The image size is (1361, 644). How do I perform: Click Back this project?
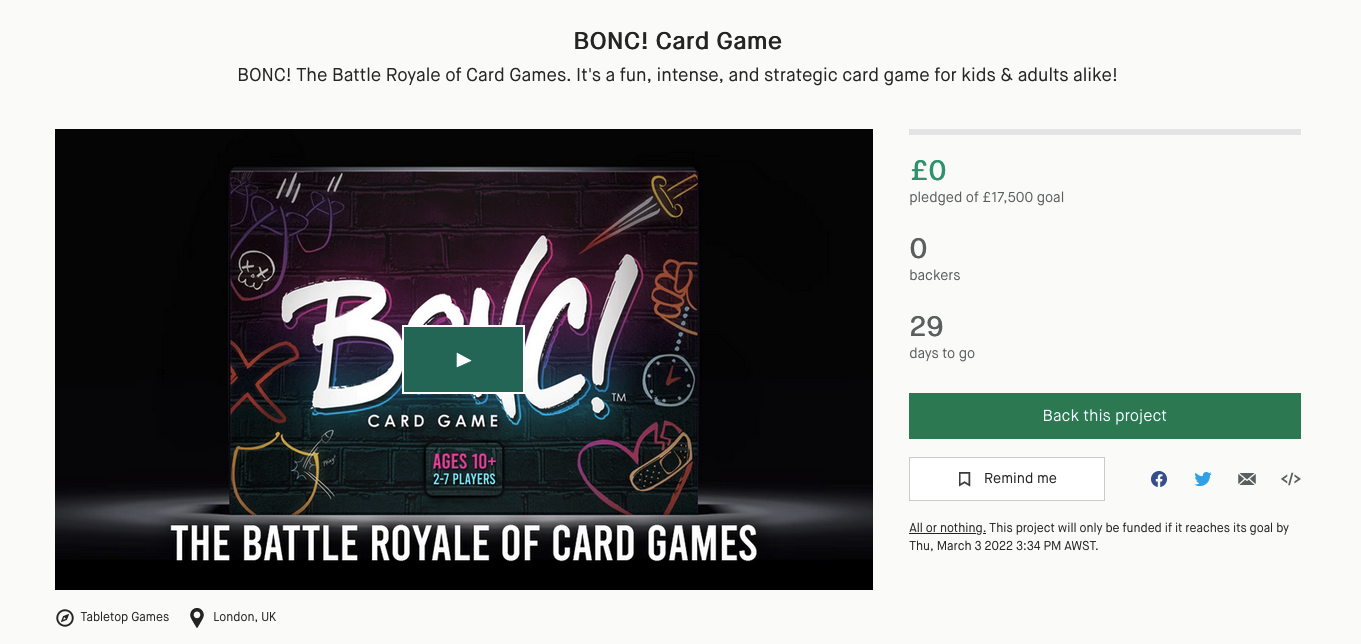tap(1104, 415)
